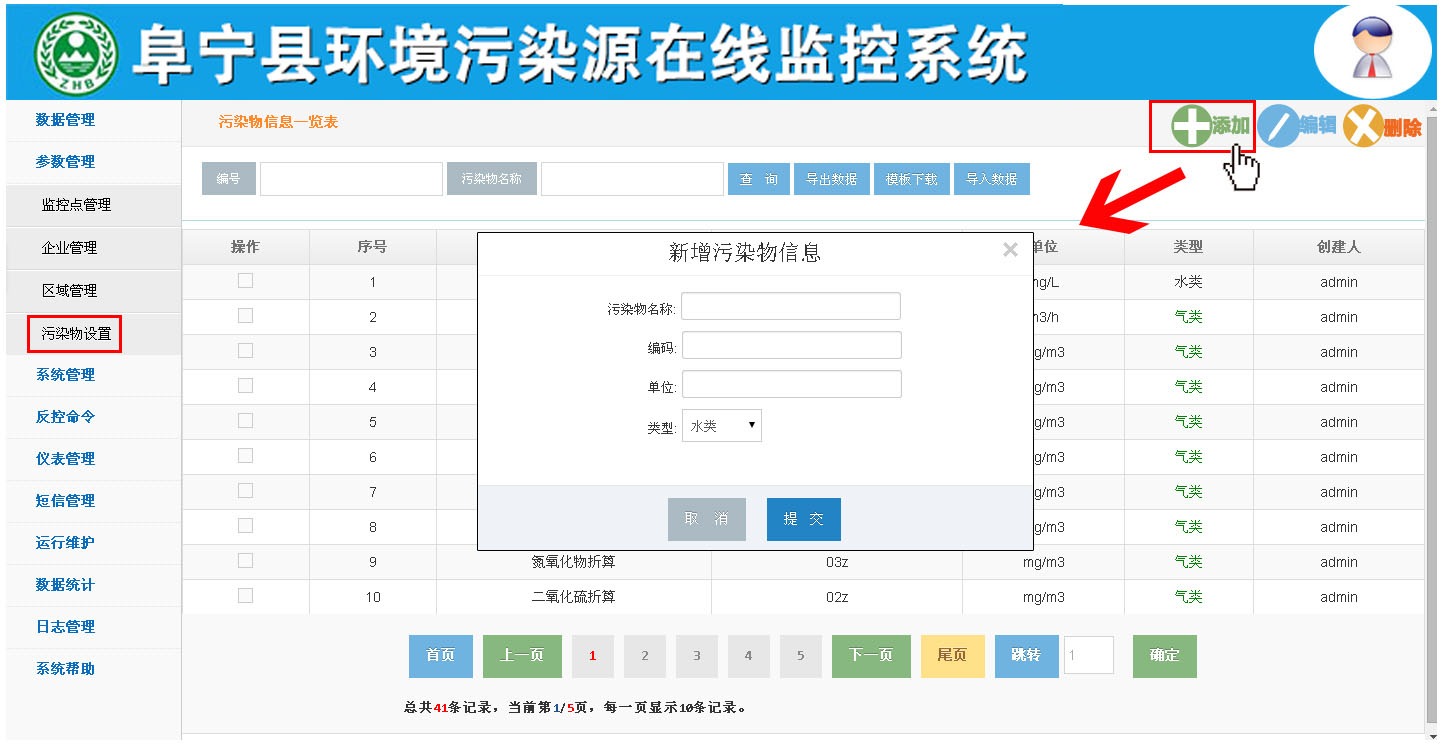The image size is (1442, 755).
Task: Check the checkbox in row 2
Action: coord(245,316)
